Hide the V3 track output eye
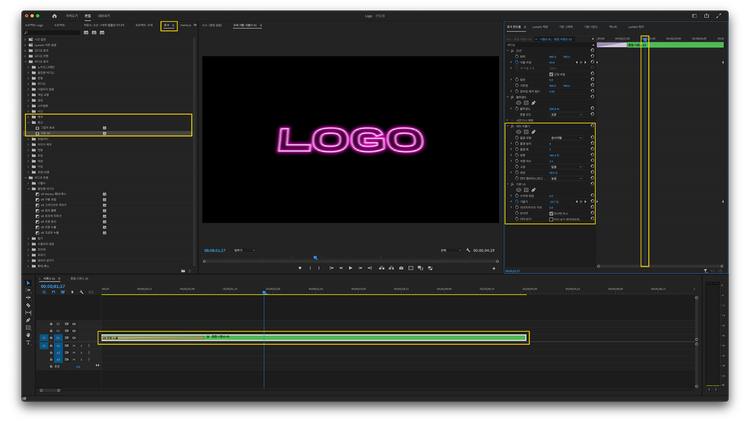750x422 pixels. coord(74,324)
